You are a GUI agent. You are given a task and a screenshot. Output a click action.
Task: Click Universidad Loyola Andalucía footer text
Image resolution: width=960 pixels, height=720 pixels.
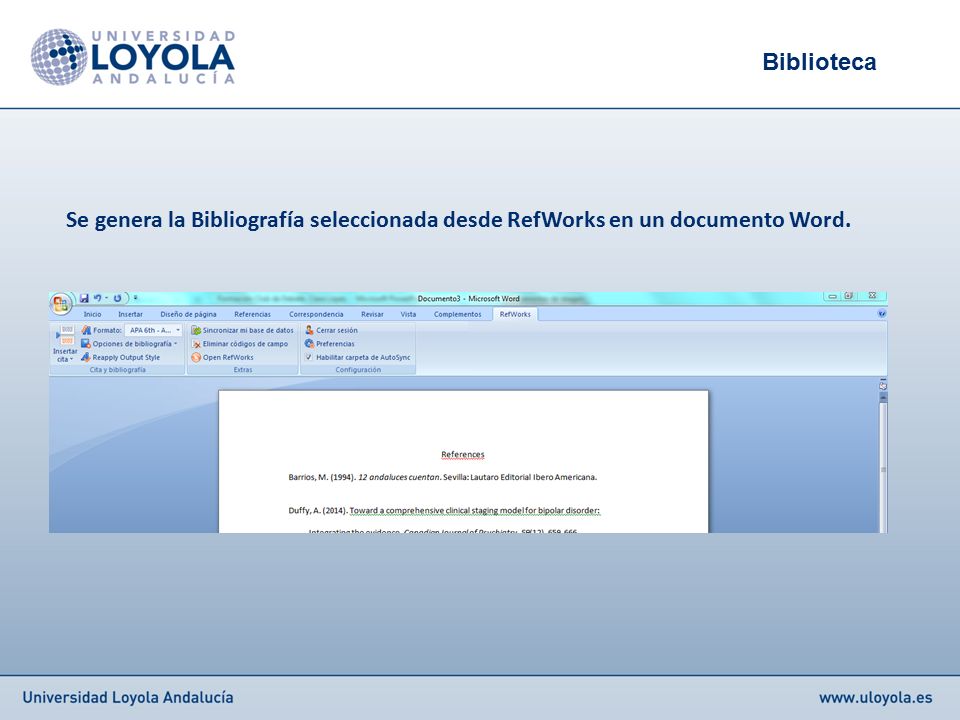click(128, 697)
